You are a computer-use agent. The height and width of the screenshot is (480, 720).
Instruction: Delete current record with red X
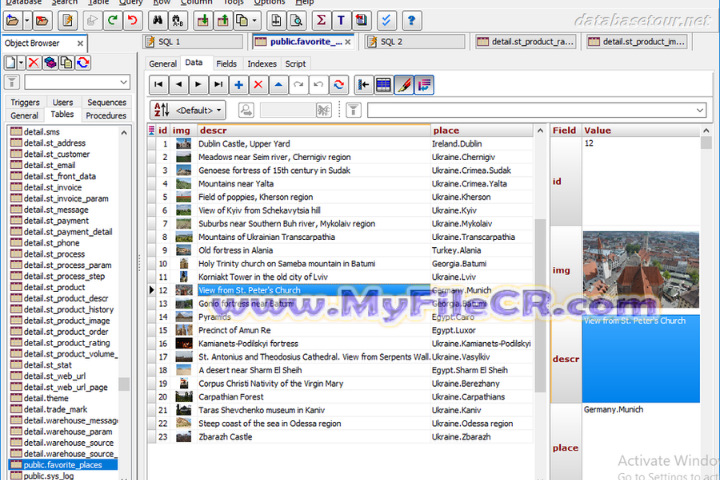click(259, 85)
